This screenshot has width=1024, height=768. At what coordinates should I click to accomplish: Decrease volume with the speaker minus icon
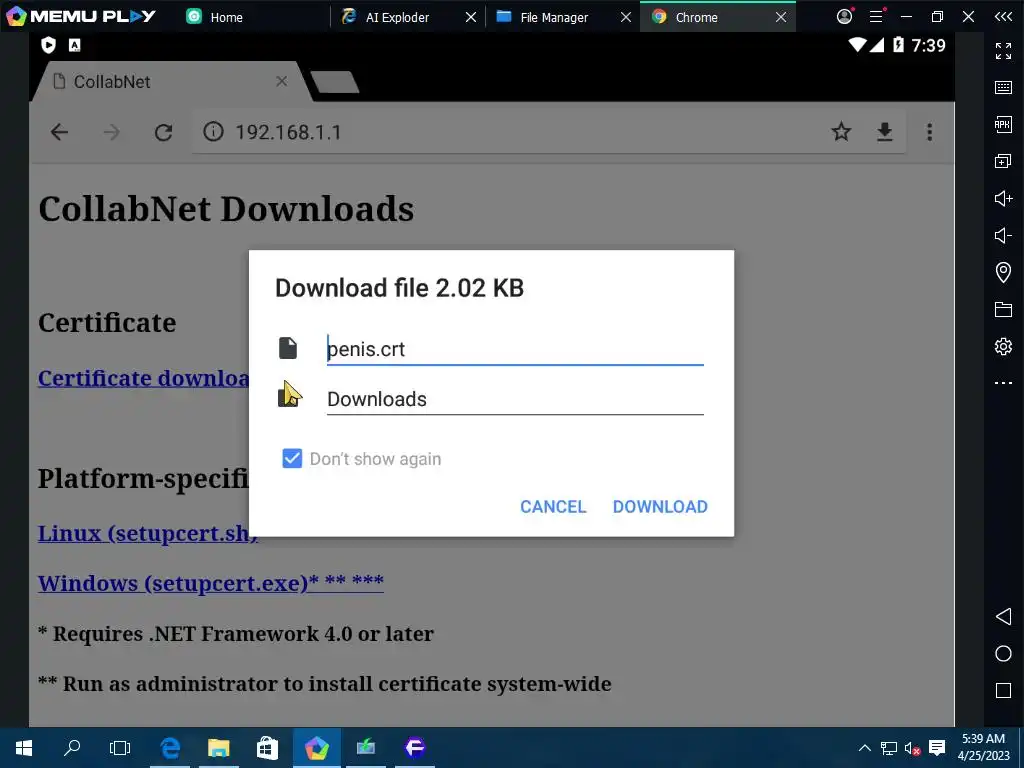click(1003, 235)
